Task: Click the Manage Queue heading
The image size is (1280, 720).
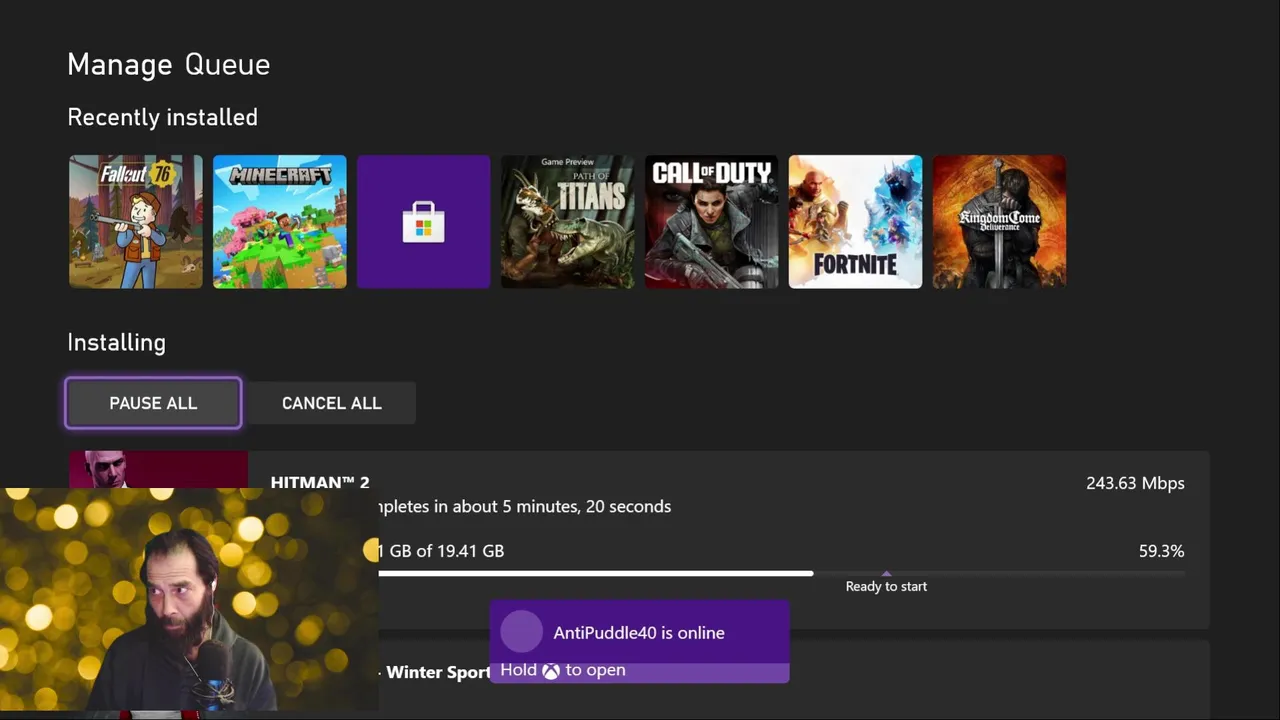Action: (x=169, y=65)
